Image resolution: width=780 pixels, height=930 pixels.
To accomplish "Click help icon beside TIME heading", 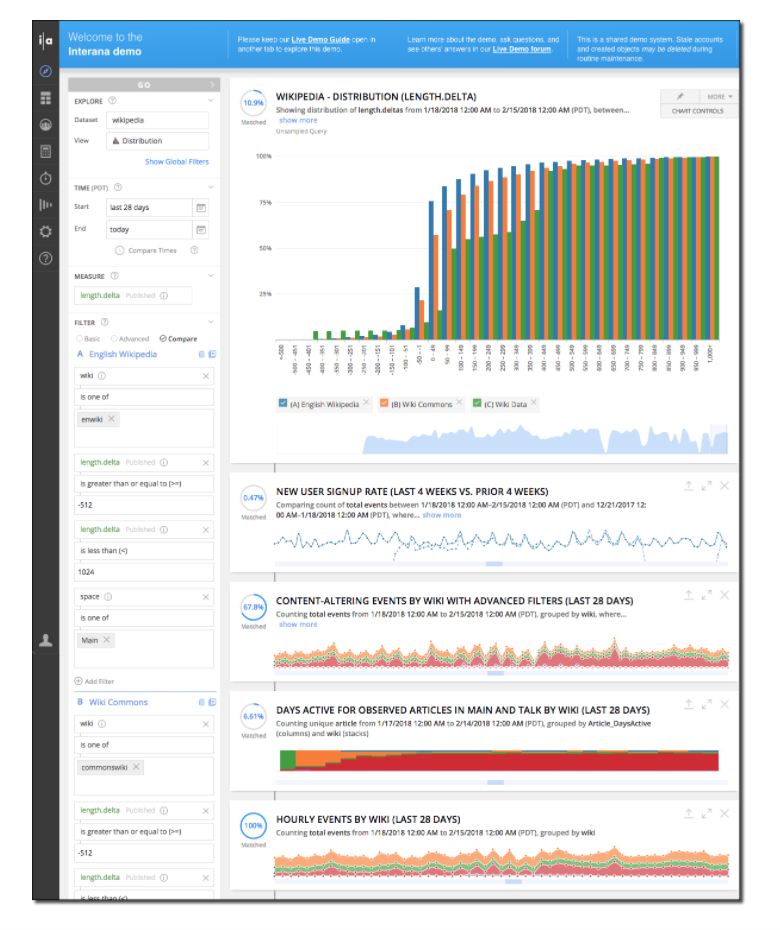I will [118, 187].
